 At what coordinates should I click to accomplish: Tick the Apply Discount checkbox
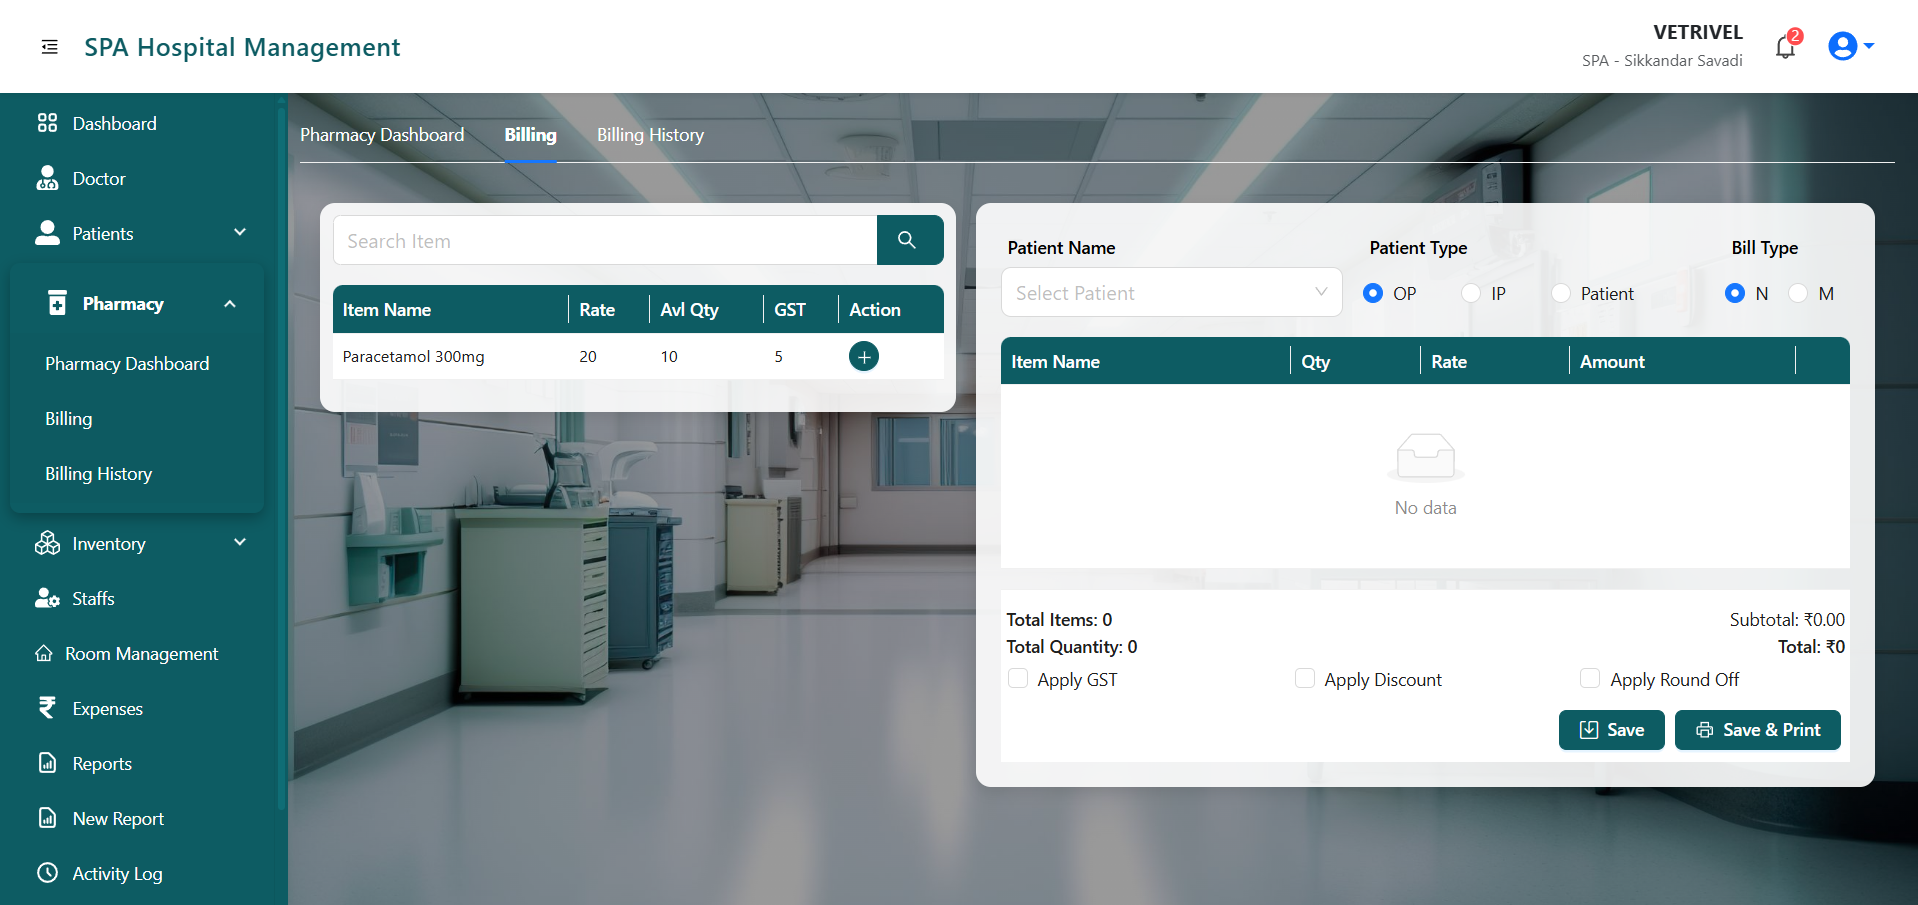tap(1305, 679)
